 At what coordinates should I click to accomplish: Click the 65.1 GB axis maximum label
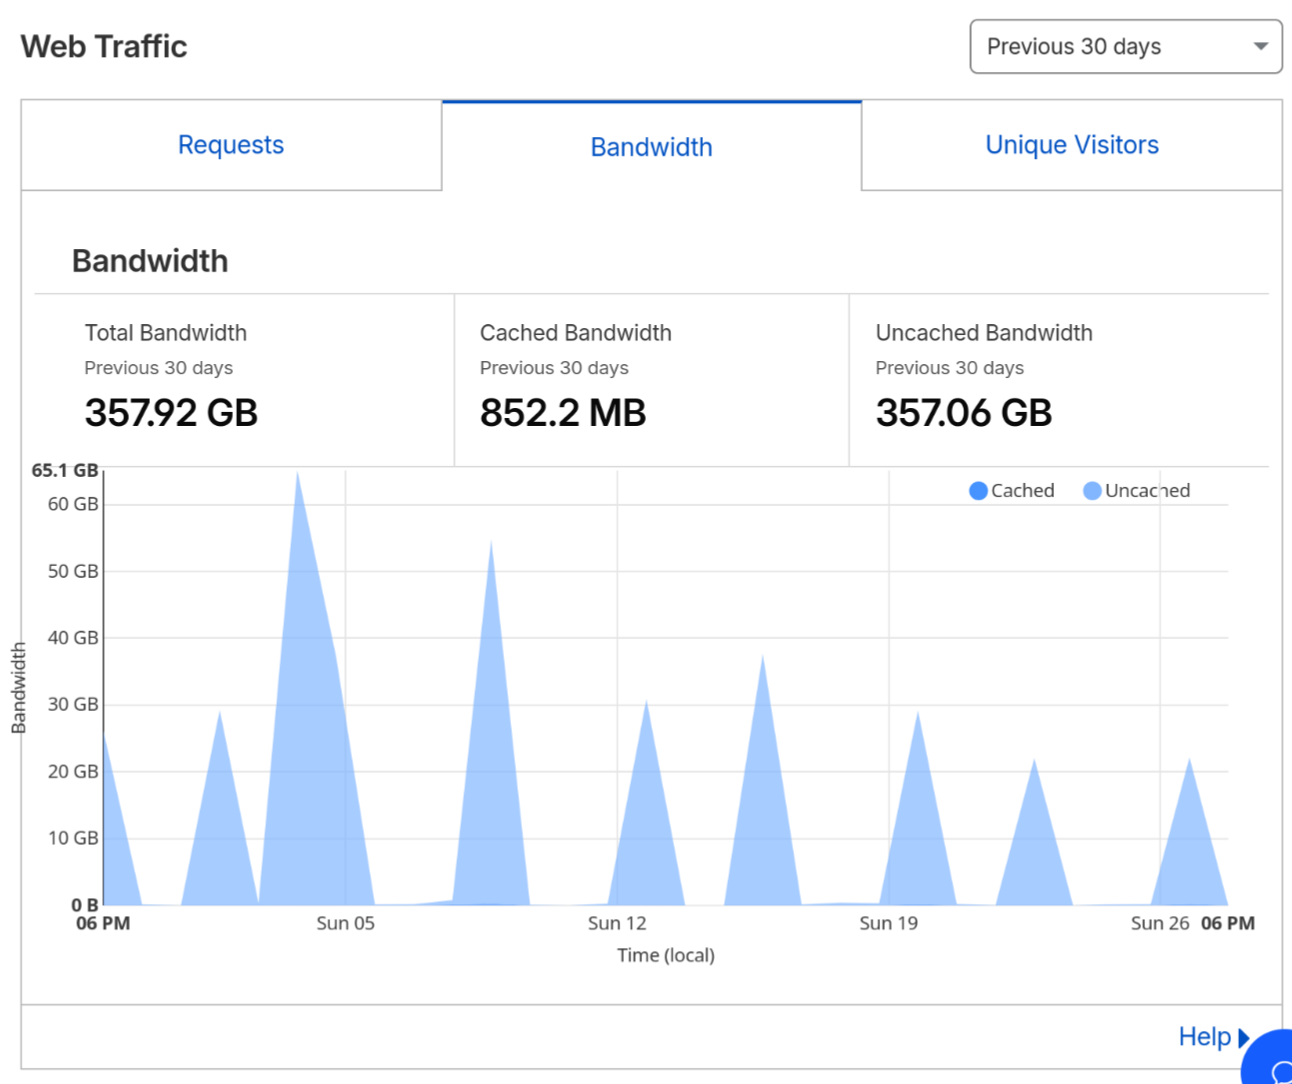click(x=65, y=470)
